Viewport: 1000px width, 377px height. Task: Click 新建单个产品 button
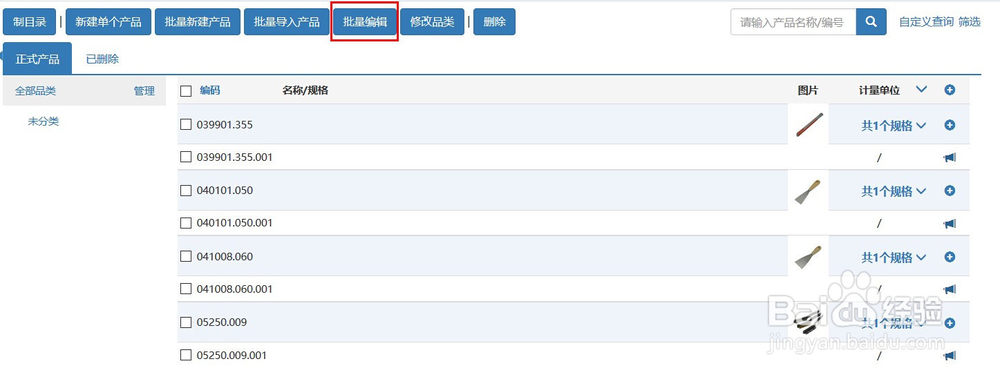tap(108, 22)
